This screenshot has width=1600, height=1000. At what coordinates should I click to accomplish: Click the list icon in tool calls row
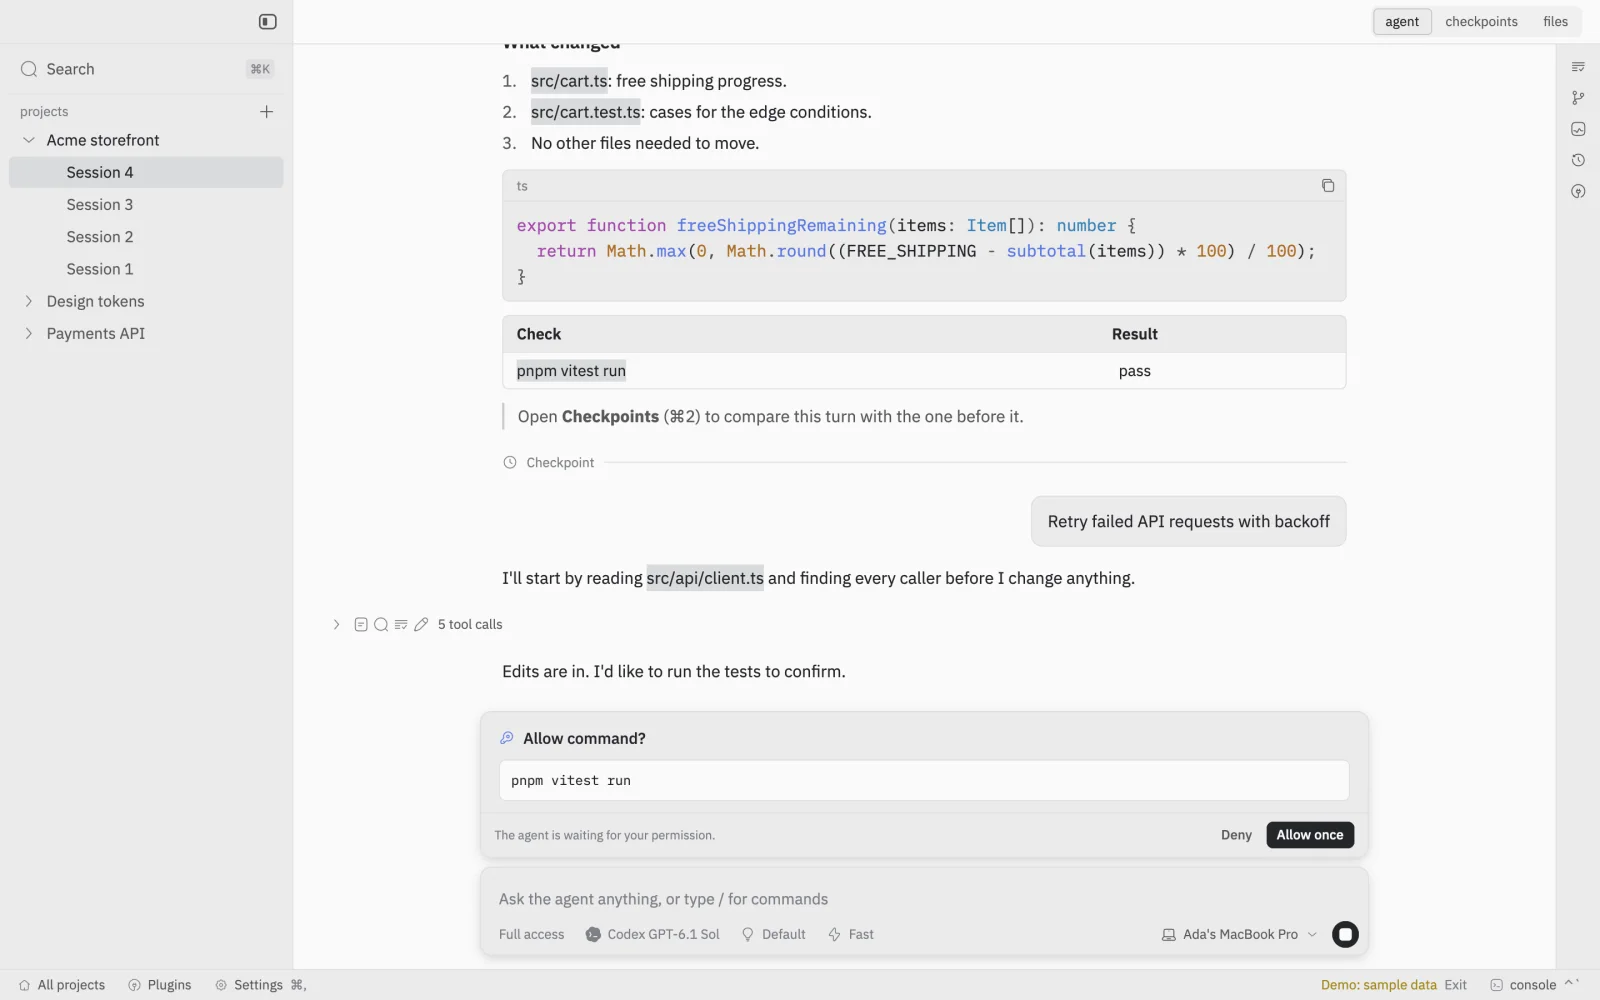click(x=401, y=624)
